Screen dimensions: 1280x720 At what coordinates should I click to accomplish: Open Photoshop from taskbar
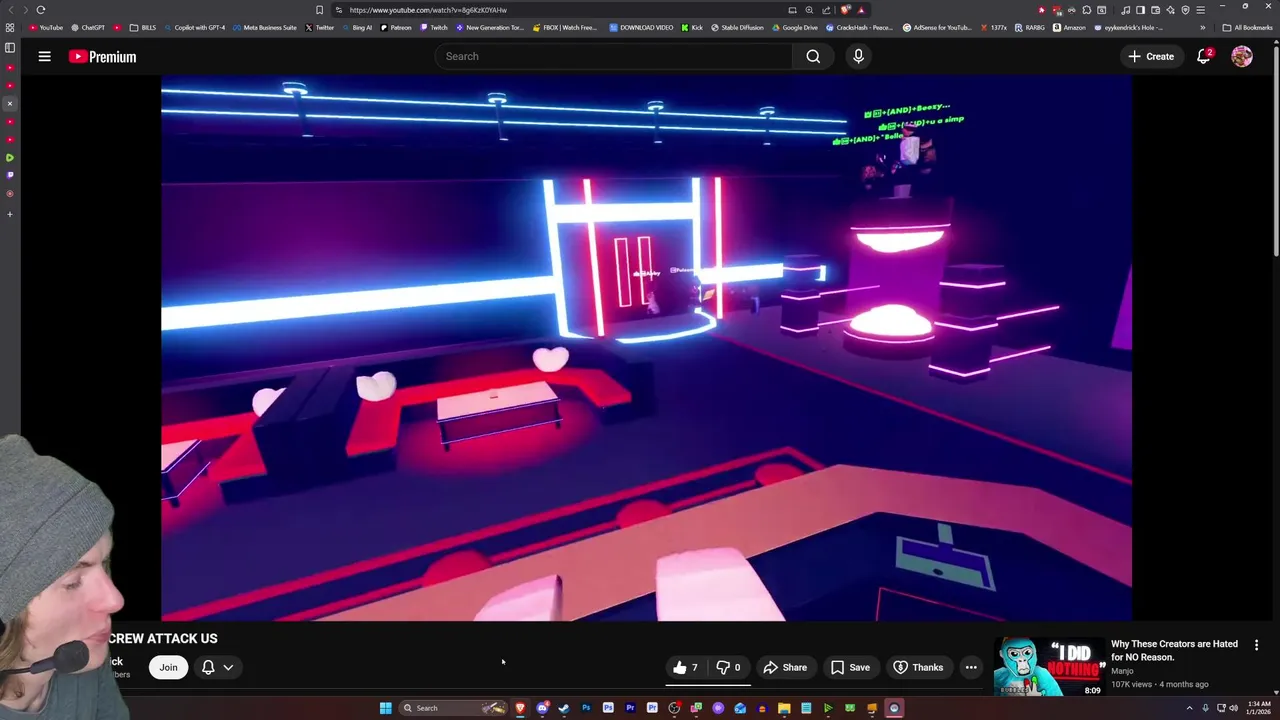tap(586, 708)
